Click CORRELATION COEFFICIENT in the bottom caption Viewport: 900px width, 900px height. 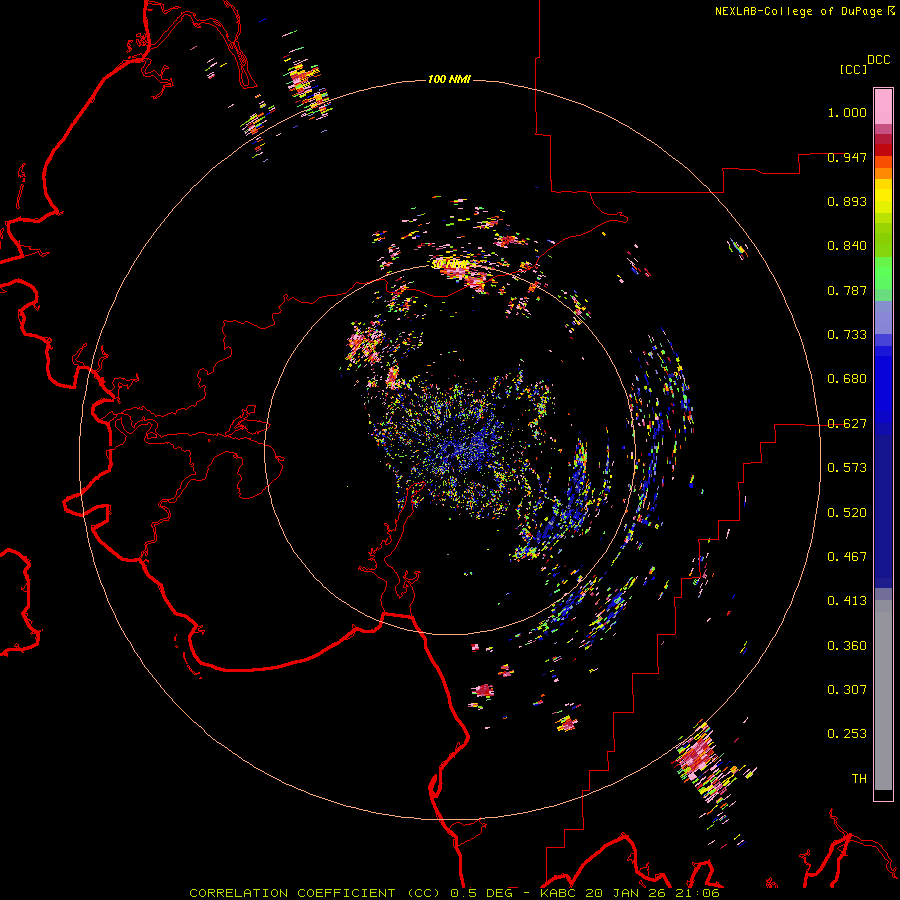pos(292,893)
